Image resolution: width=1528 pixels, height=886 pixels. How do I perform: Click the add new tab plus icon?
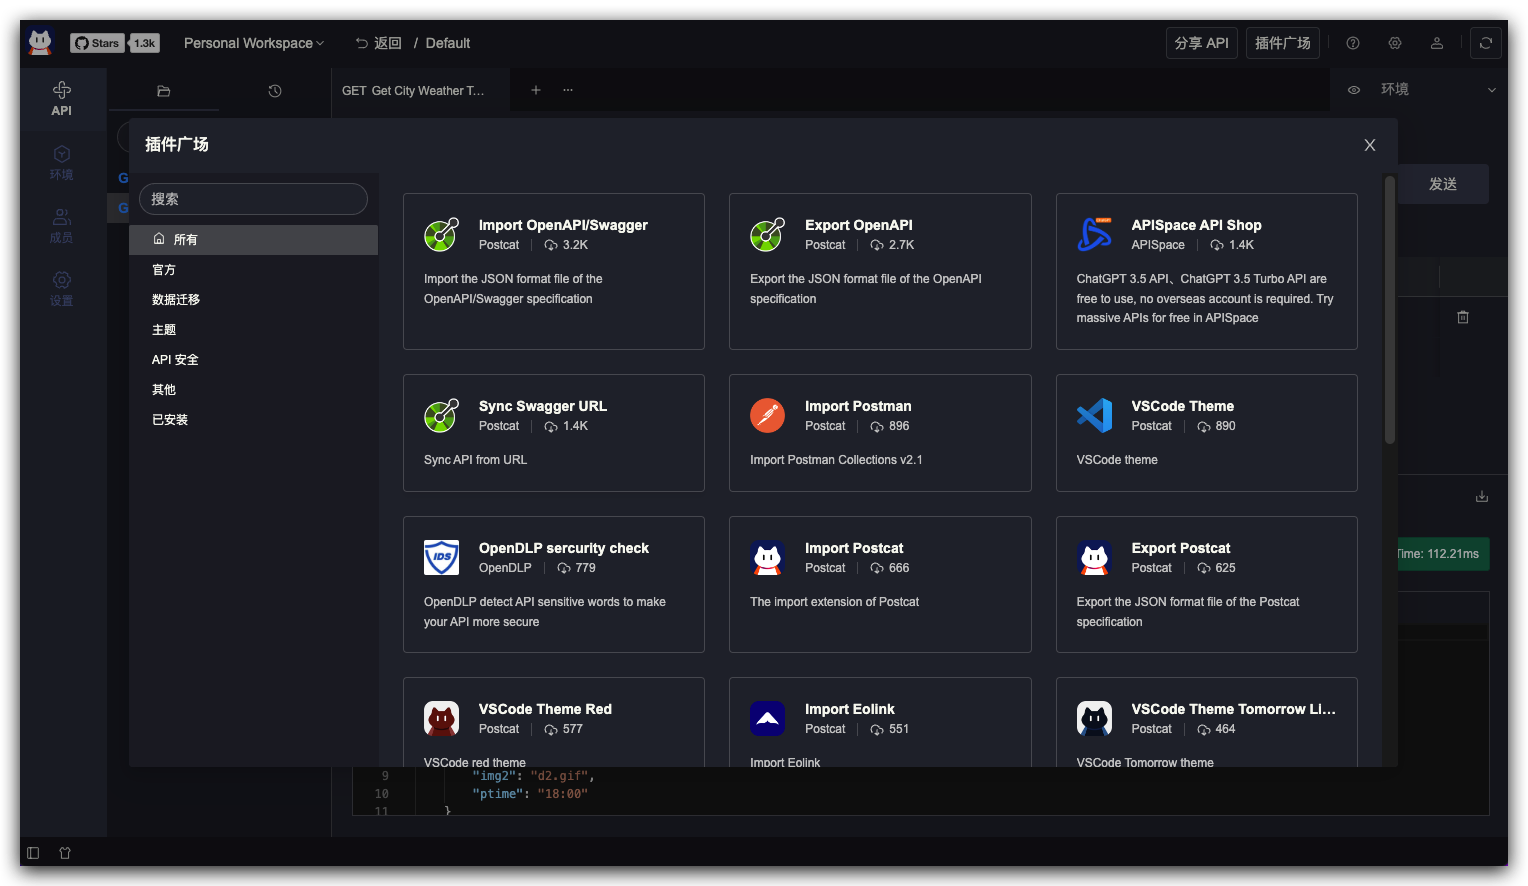coord(536,90)
